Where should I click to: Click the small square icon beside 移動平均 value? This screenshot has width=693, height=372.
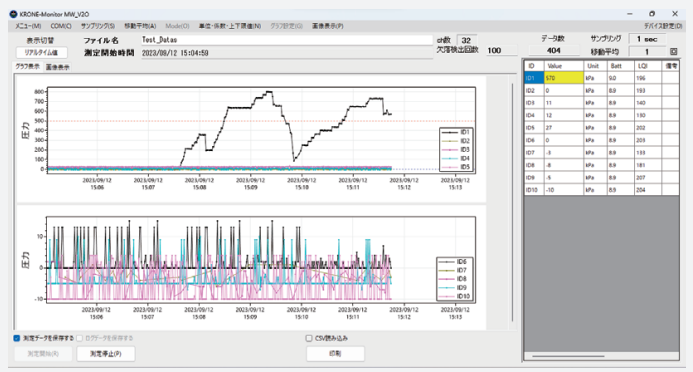(673, 52)
